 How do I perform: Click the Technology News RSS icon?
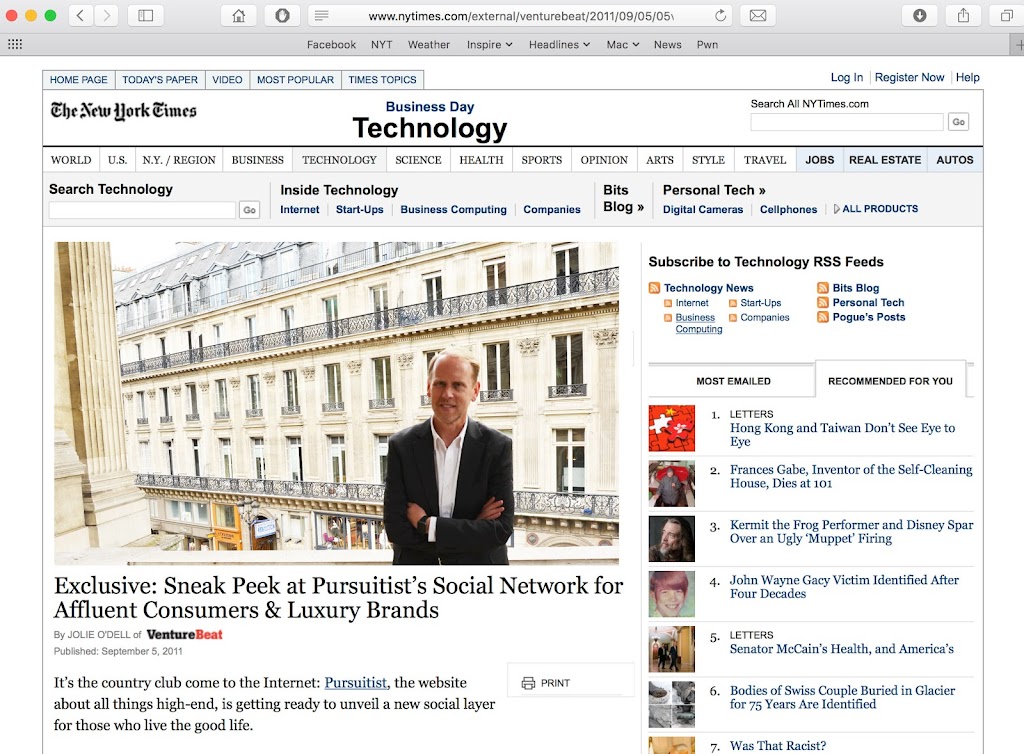tap(654, 288)
